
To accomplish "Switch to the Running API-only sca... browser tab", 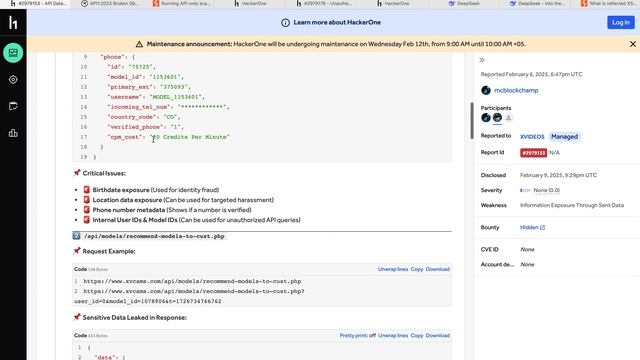I will pyautogui.click(x=182, y=4).
